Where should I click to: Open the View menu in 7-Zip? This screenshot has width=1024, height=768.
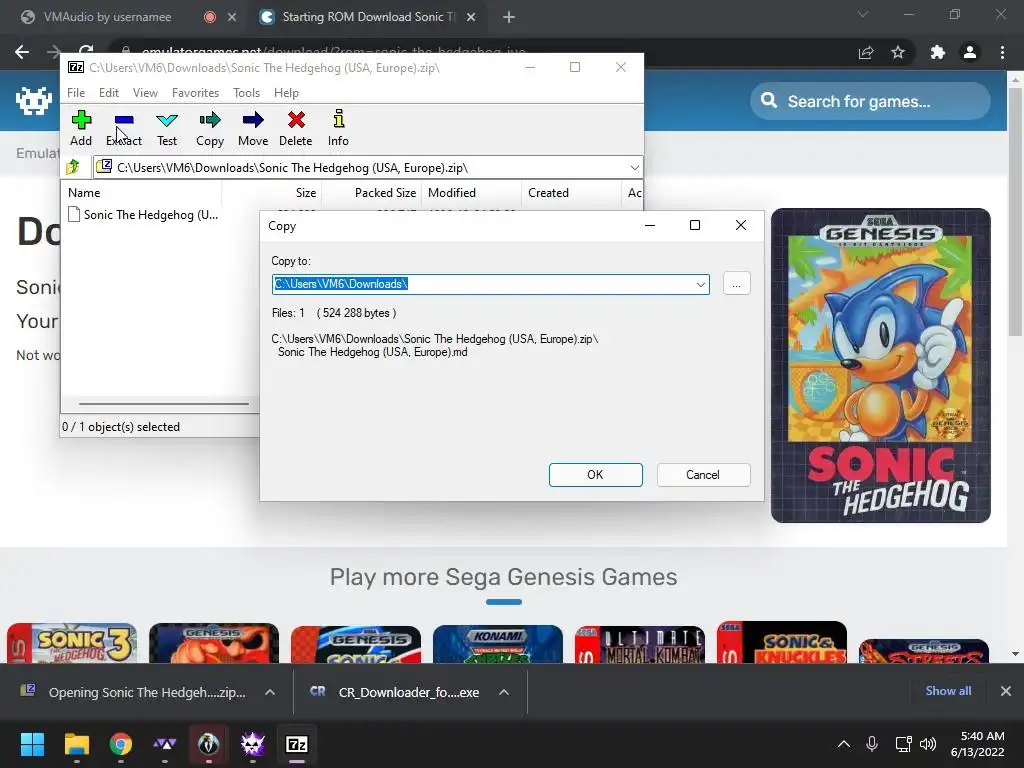click(x=145, y=93)
